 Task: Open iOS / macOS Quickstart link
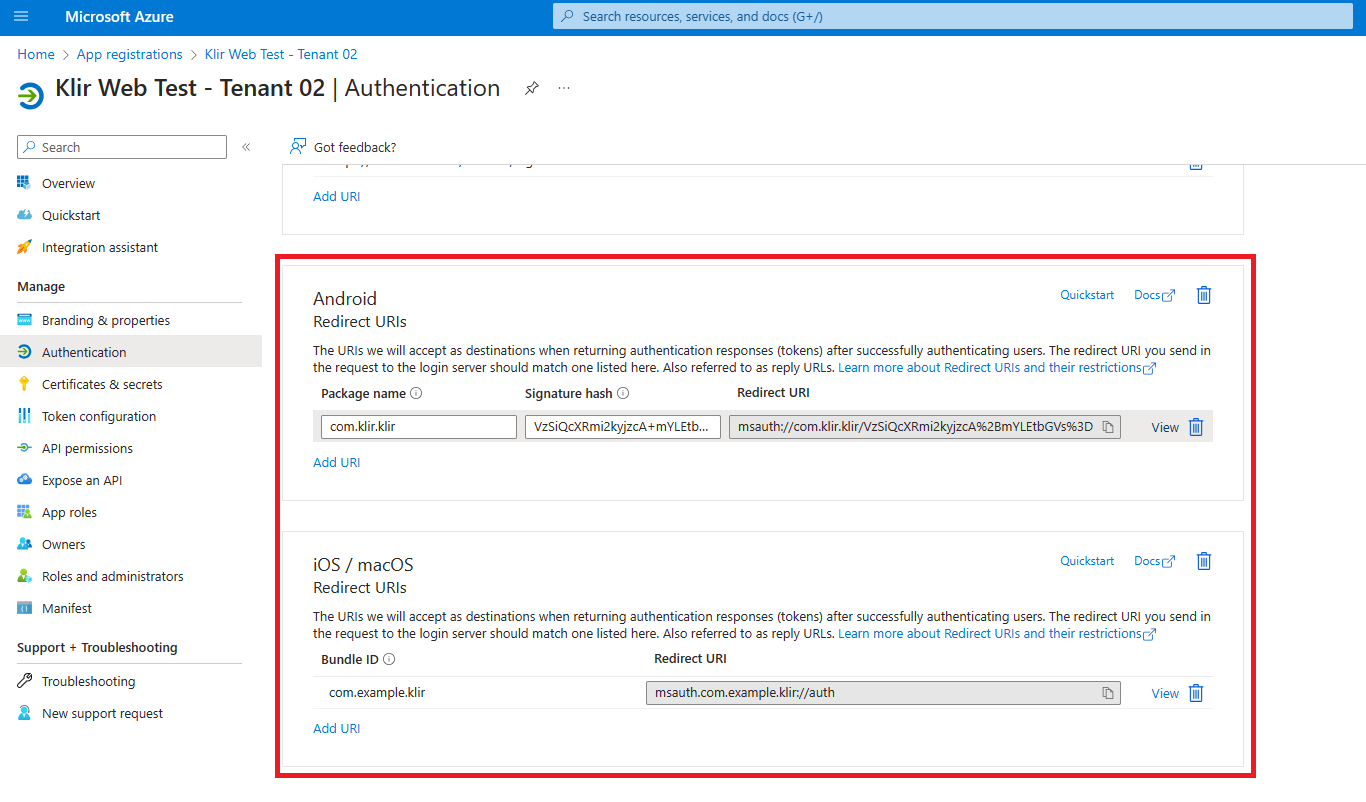pyautogui.click(x=1087, y=561)
